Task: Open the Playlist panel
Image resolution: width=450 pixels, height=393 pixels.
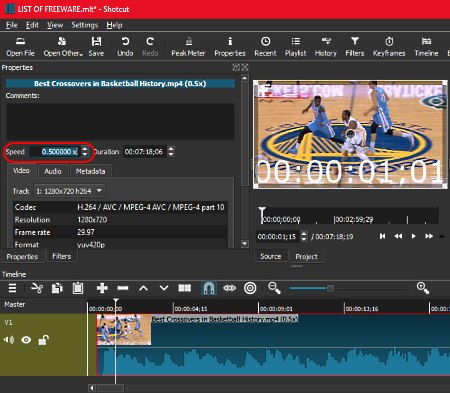Action: click(x=296, y=46)
